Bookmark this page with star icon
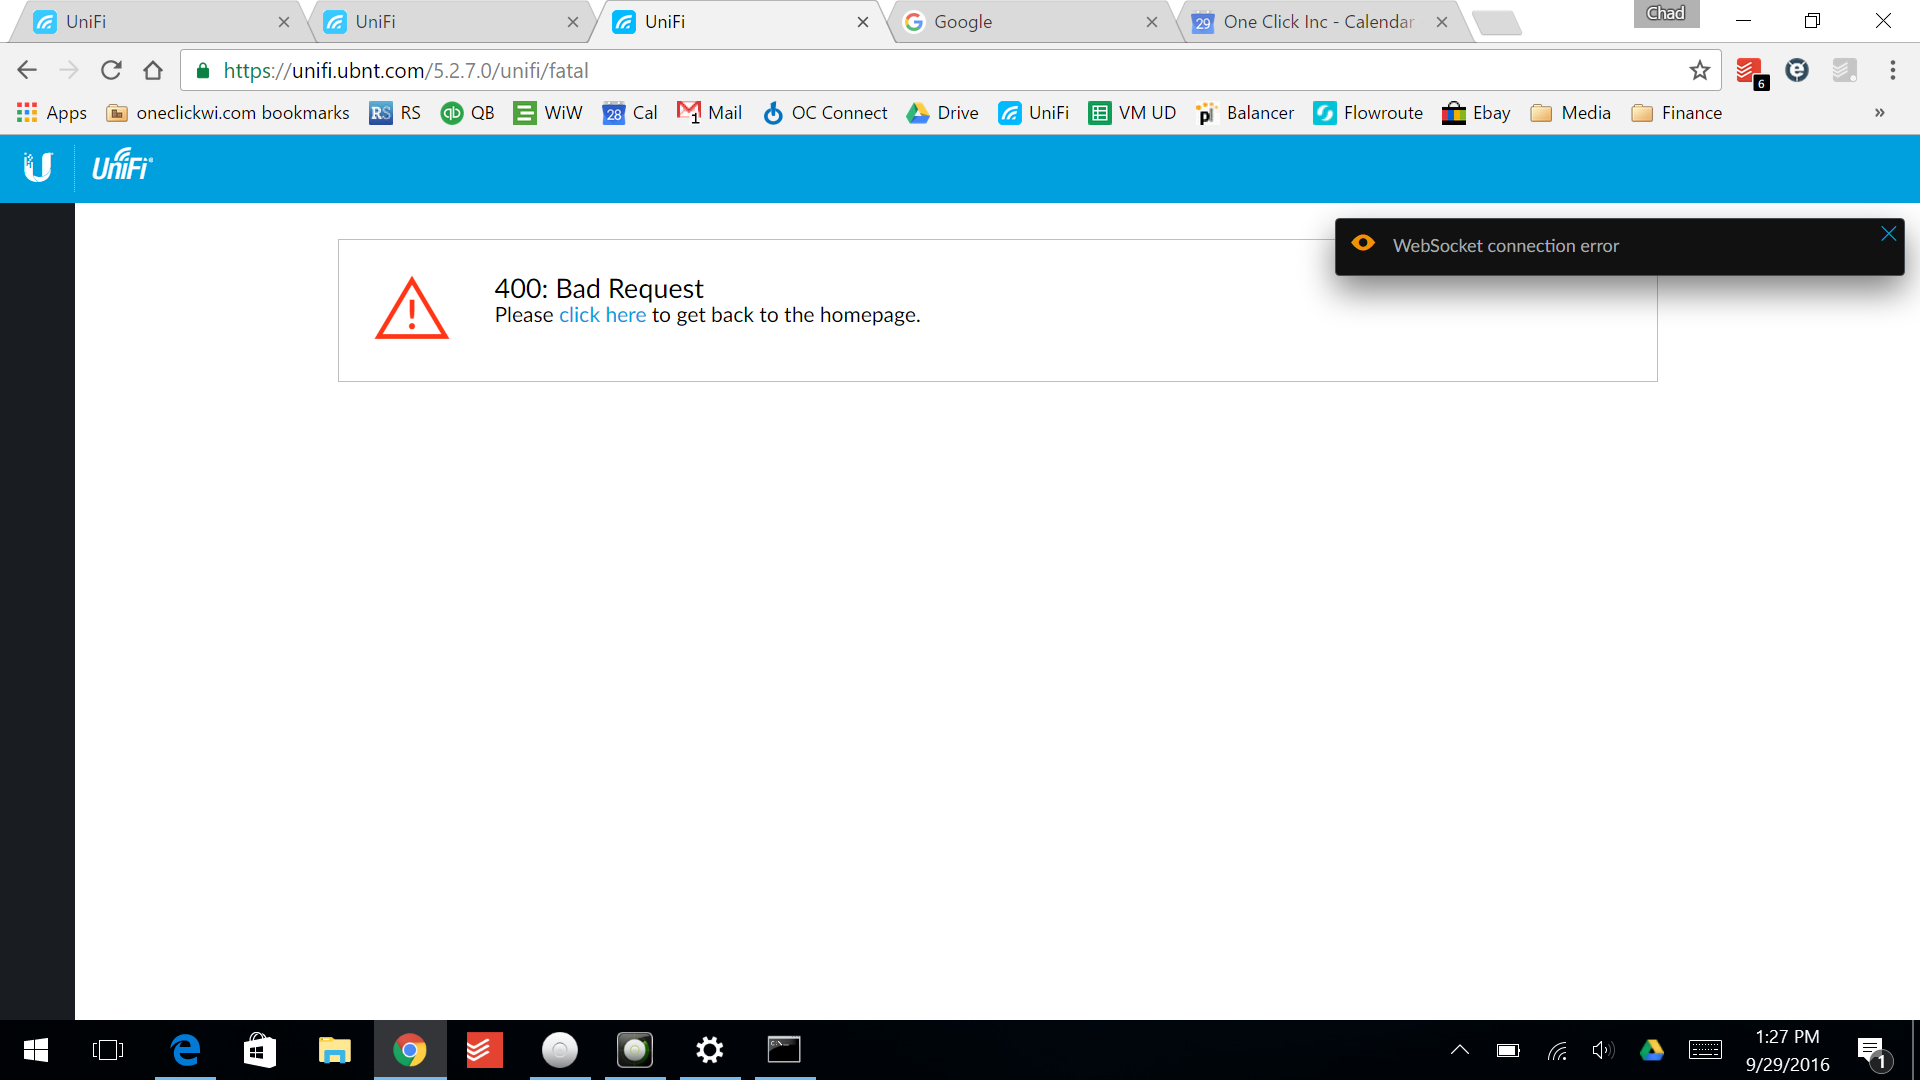This screenshot has width=1920, height=1080. pyautogui.click(x=1699, y=71)
